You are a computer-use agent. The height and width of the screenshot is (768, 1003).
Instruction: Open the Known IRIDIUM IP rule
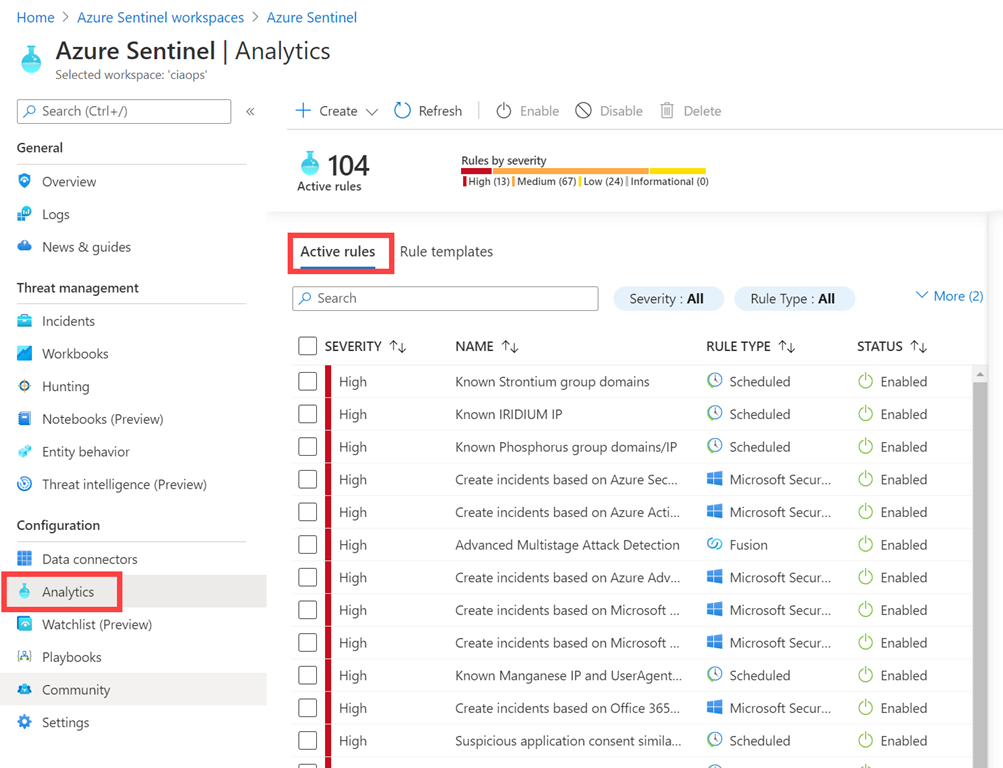click(508, 414)
